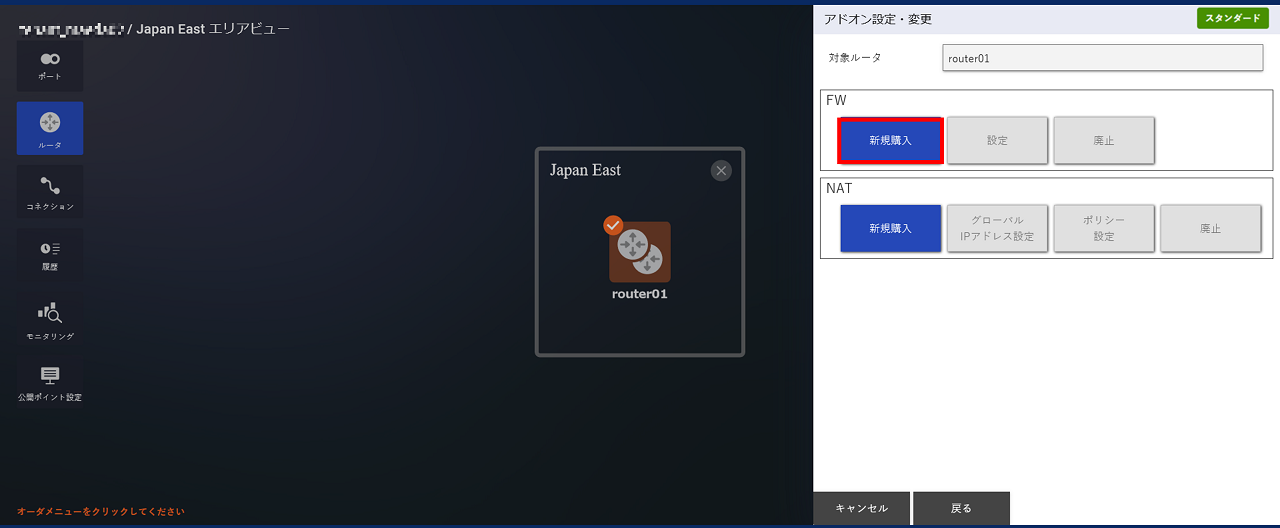Click the 対象ルータ input field
Image resolution: width=1280 pixels, height=528 pixels.
pyautogui.click(x=1103, y=58)
